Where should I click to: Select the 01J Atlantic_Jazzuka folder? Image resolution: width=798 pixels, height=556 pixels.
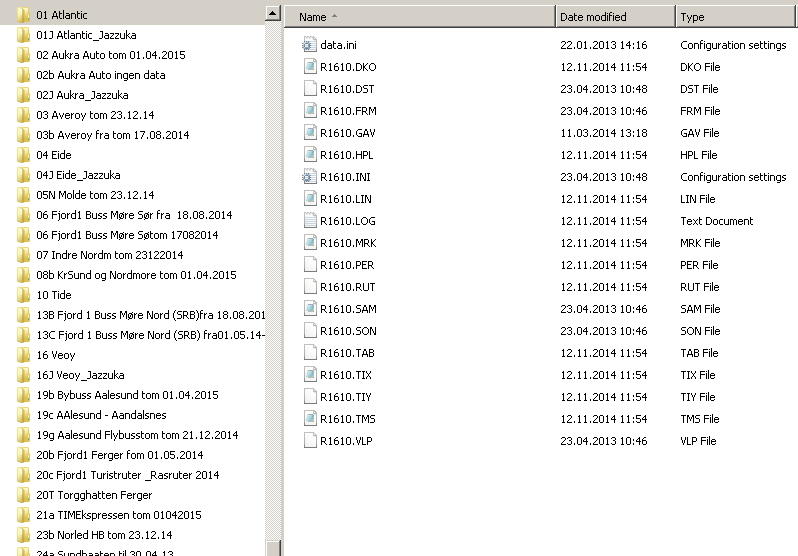[86, 35]
